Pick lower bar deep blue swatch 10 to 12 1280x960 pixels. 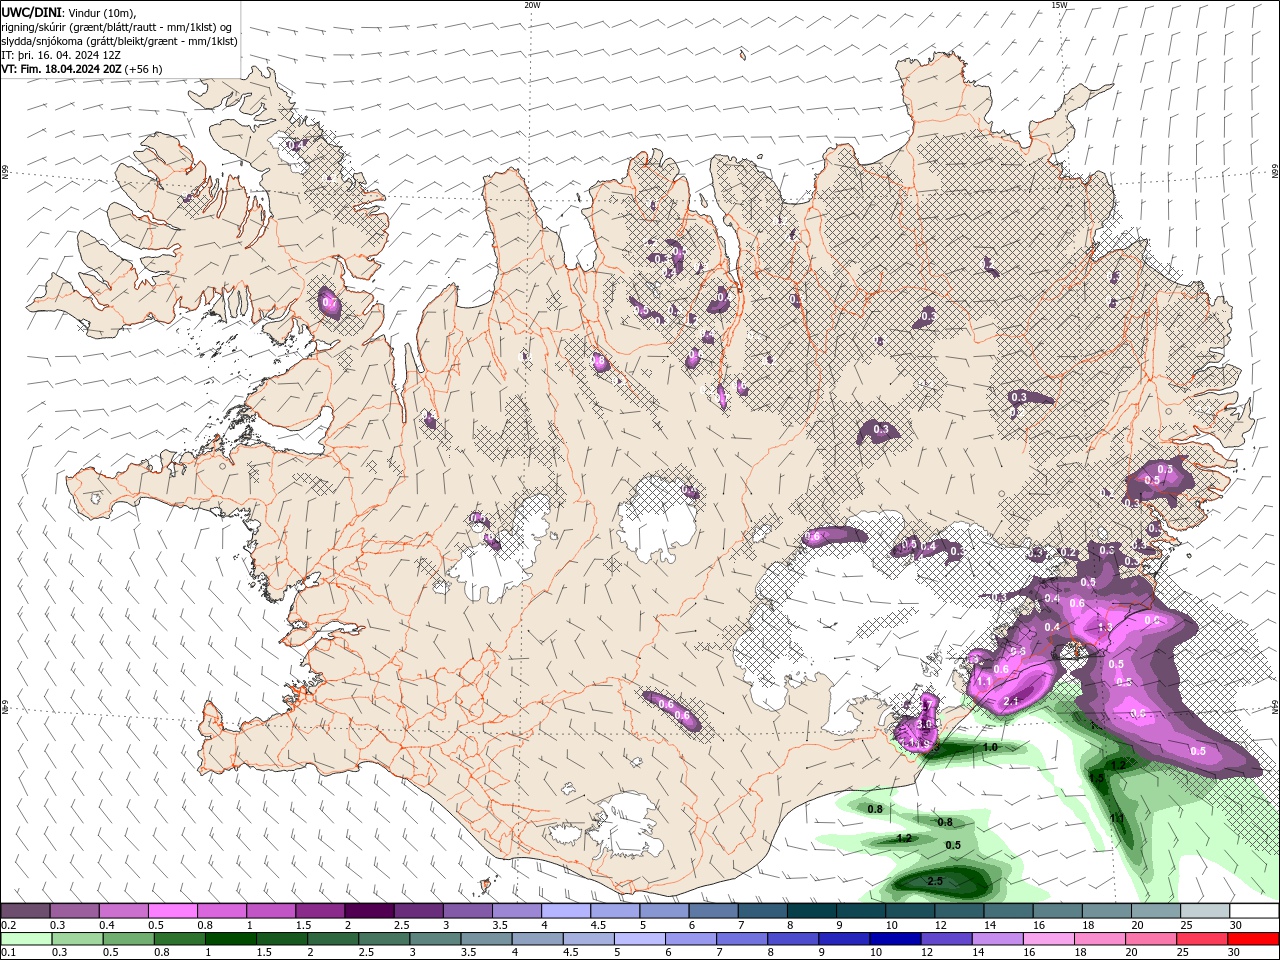[x=894, y=939]
